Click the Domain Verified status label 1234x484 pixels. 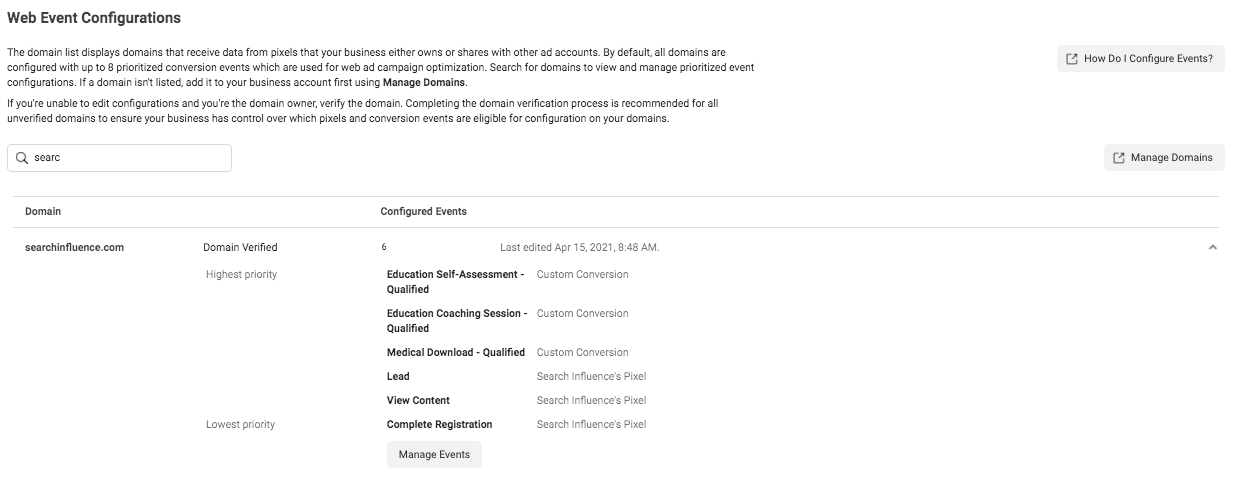tap(240, 247)
